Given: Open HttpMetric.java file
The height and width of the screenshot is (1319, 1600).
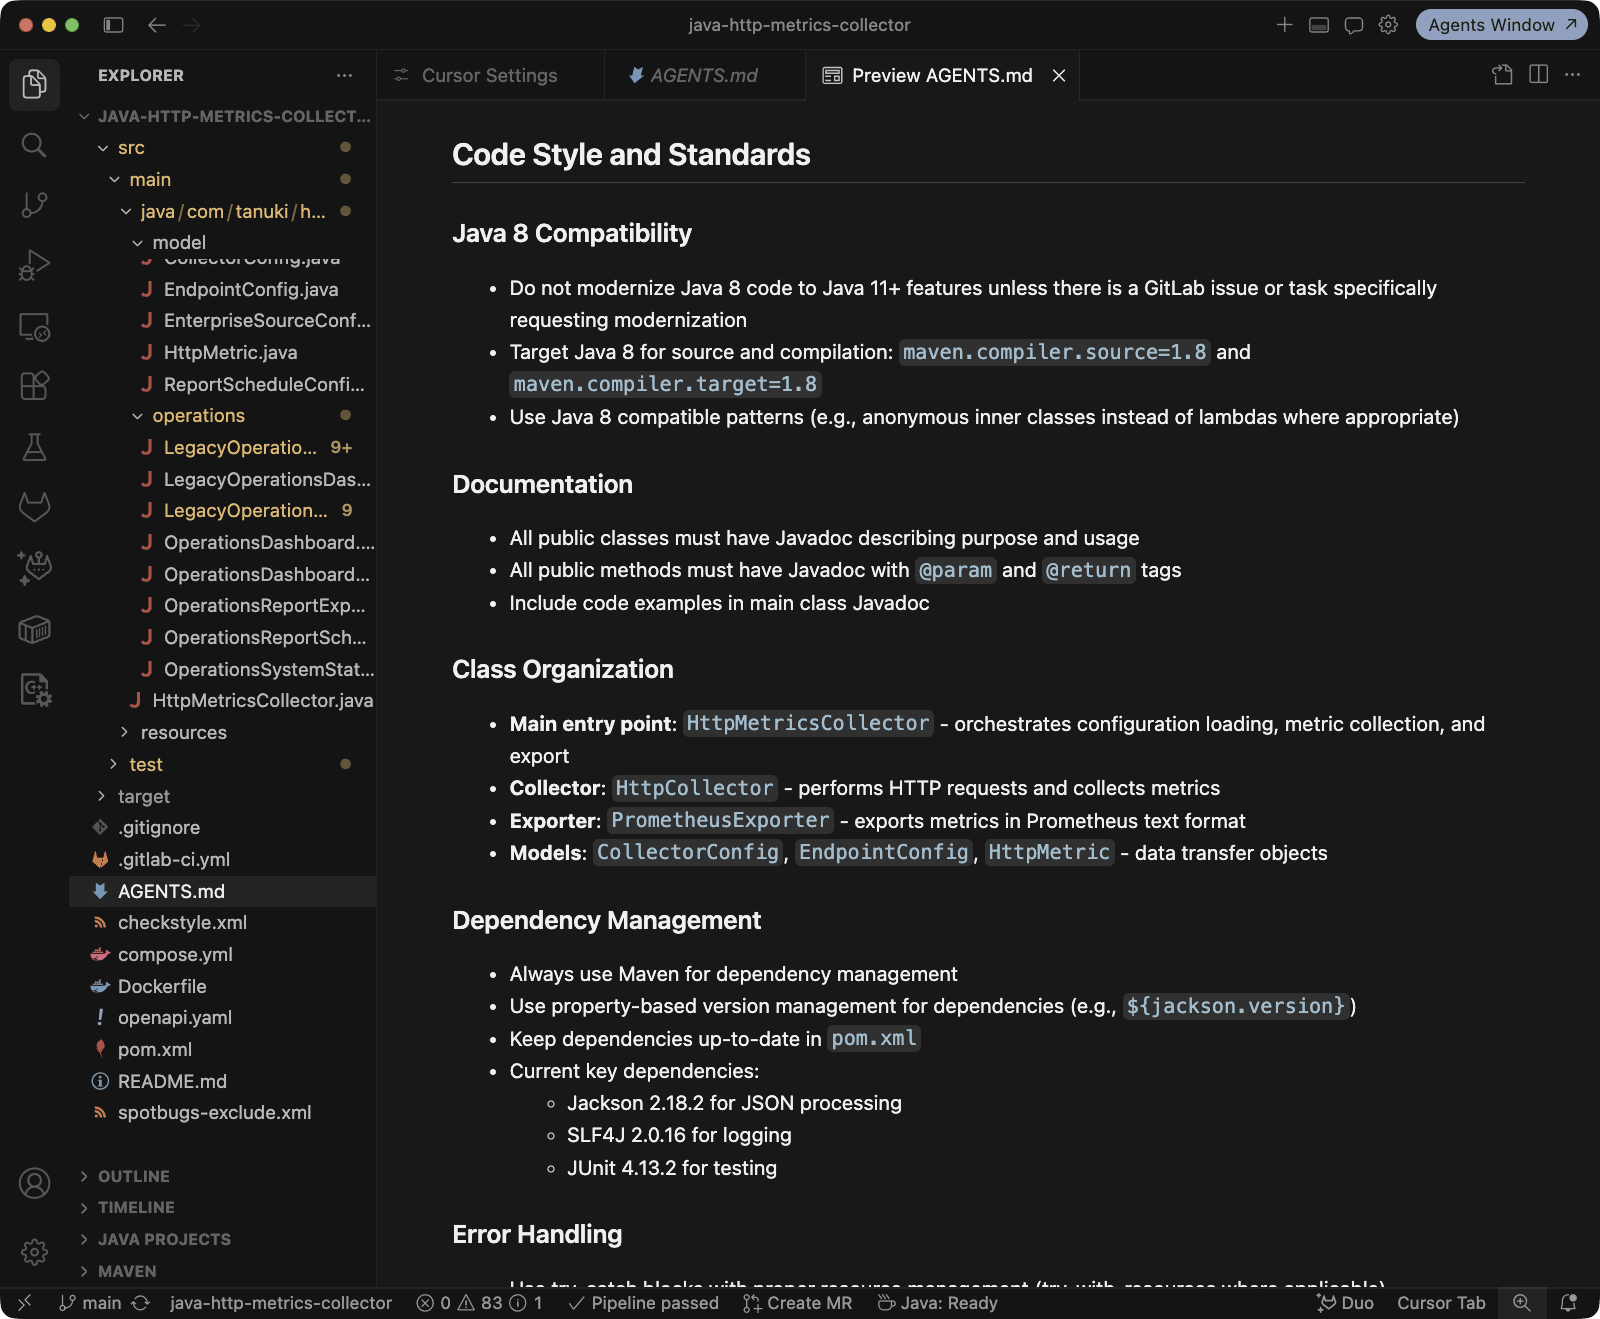Looking at the screenshot, I should coord(223,353).
